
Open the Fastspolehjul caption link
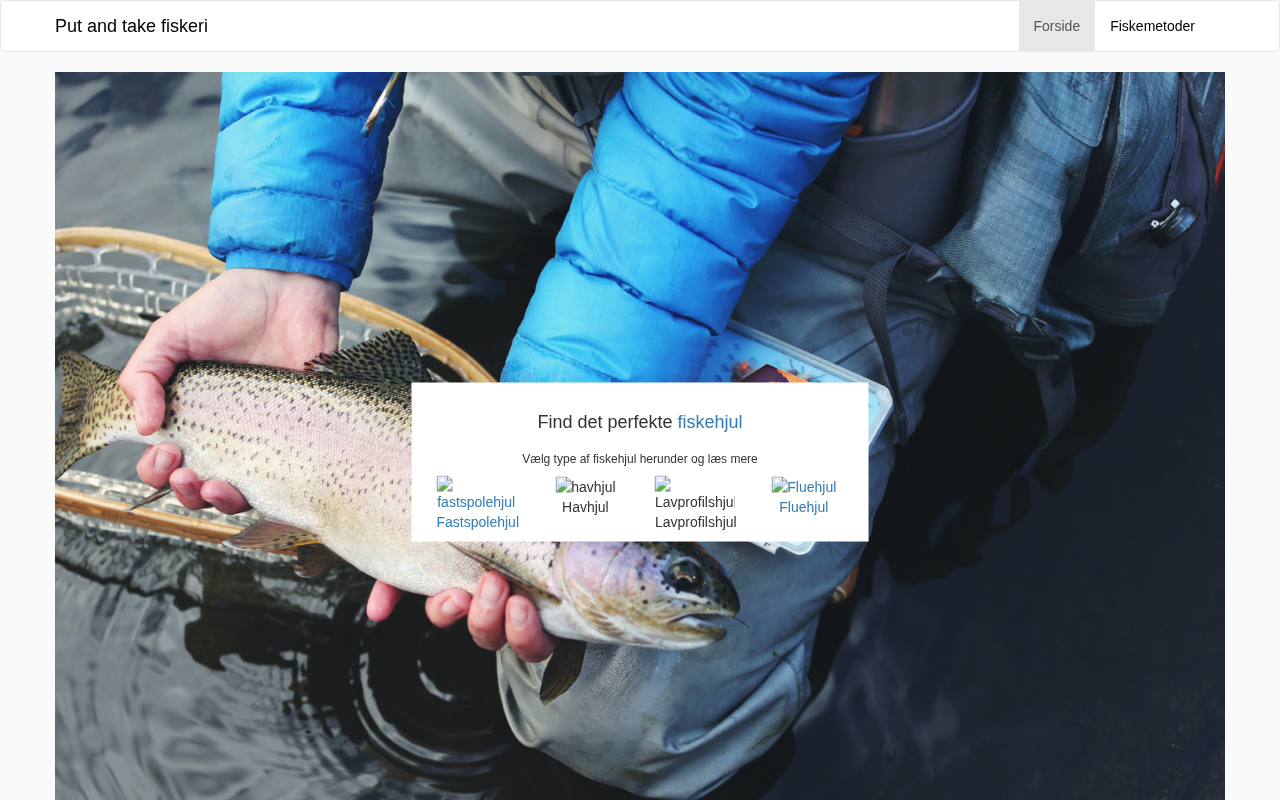click(x=478, y=522)
